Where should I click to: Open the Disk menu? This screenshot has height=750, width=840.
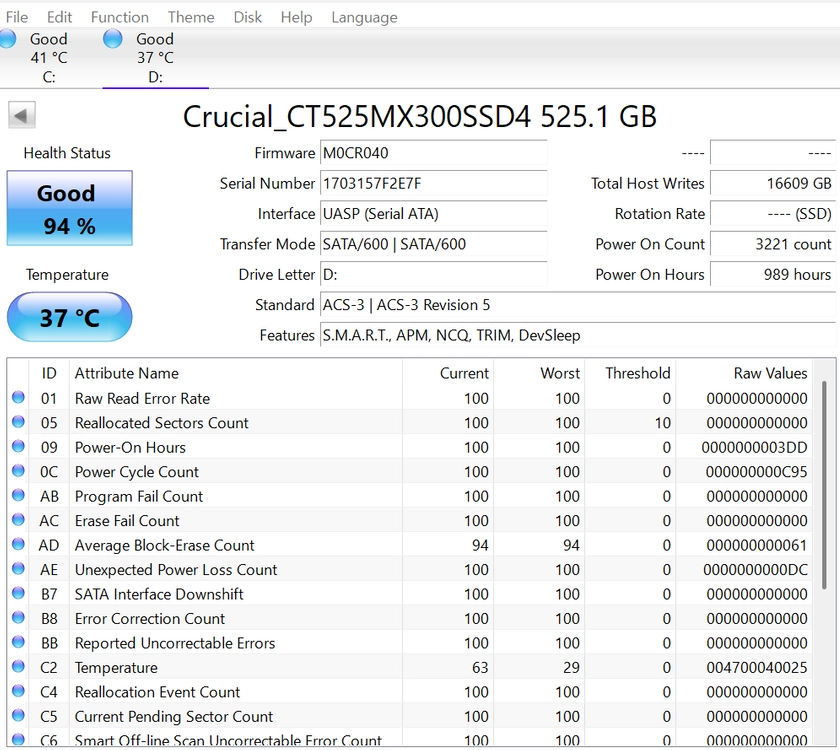tap(248, 17)
